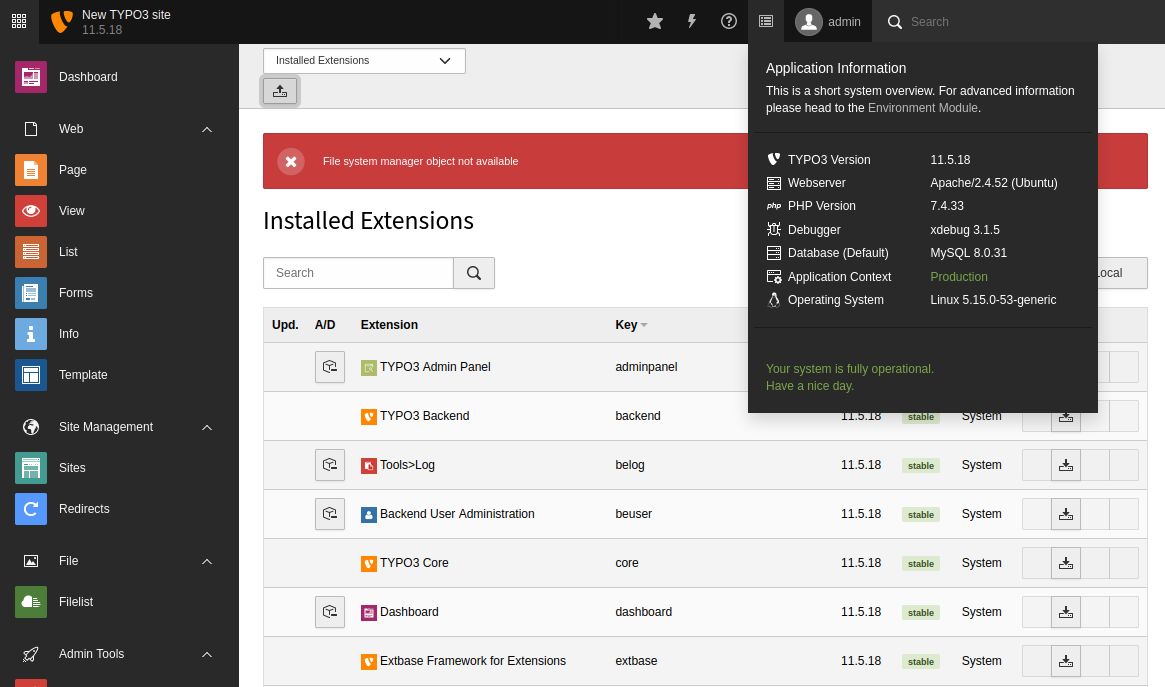Click the Tools>Log extension icon

point(369,466)
